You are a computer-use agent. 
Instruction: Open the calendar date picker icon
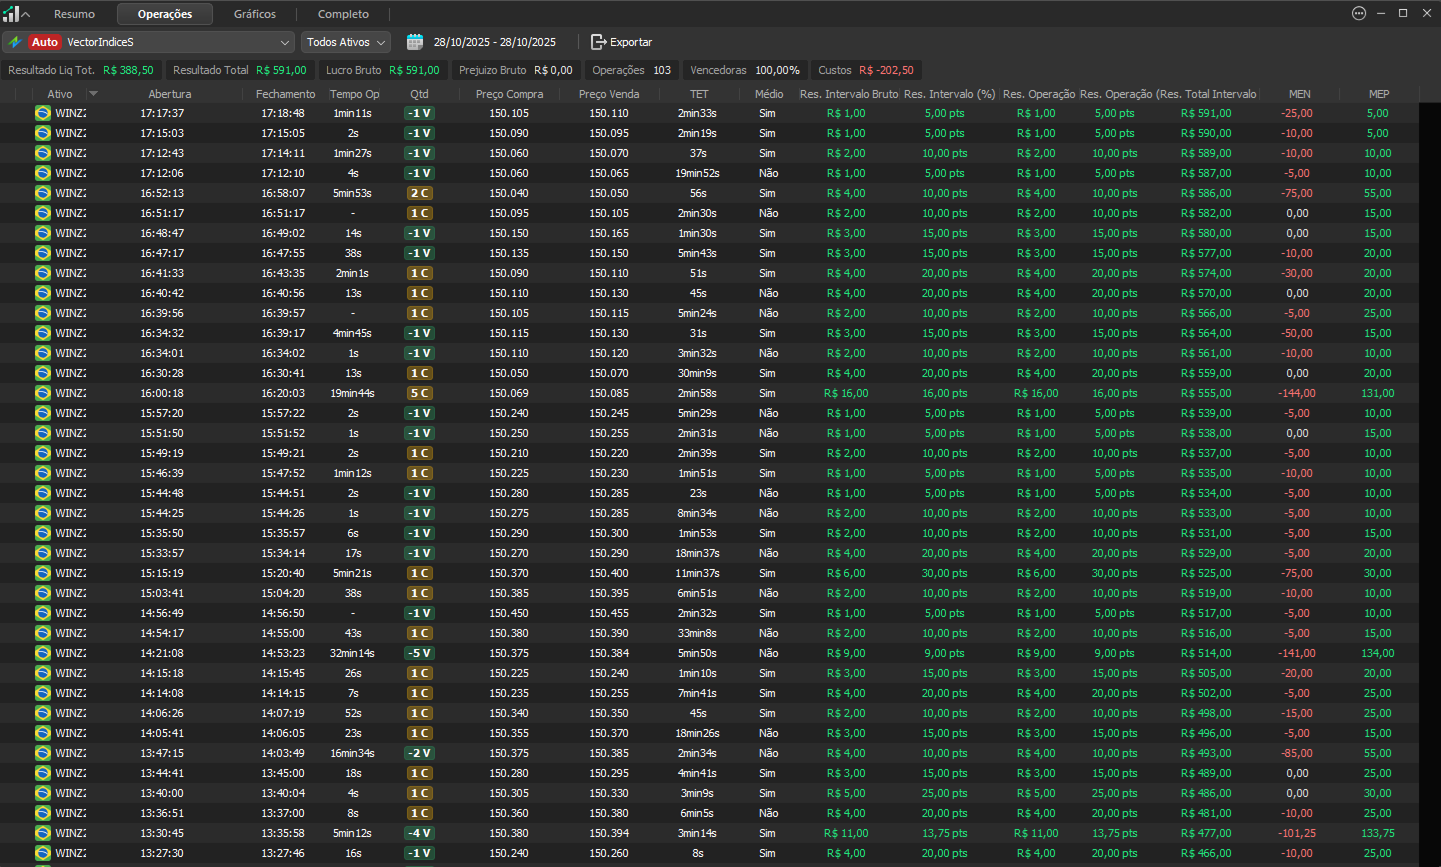[x=415, y=42]
